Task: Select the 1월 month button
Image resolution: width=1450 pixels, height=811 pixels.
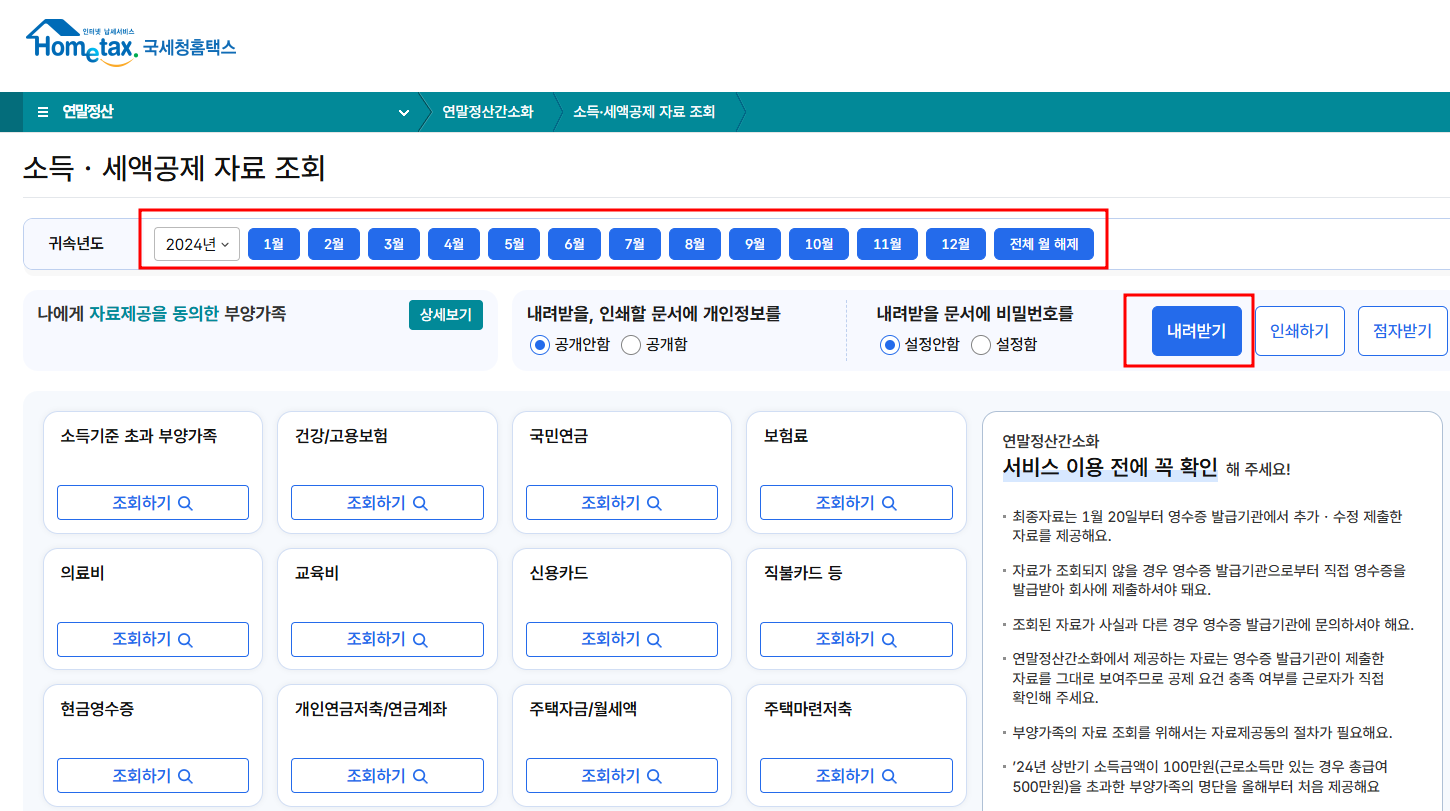Action: pyautogui.click(x=274, y=244)
